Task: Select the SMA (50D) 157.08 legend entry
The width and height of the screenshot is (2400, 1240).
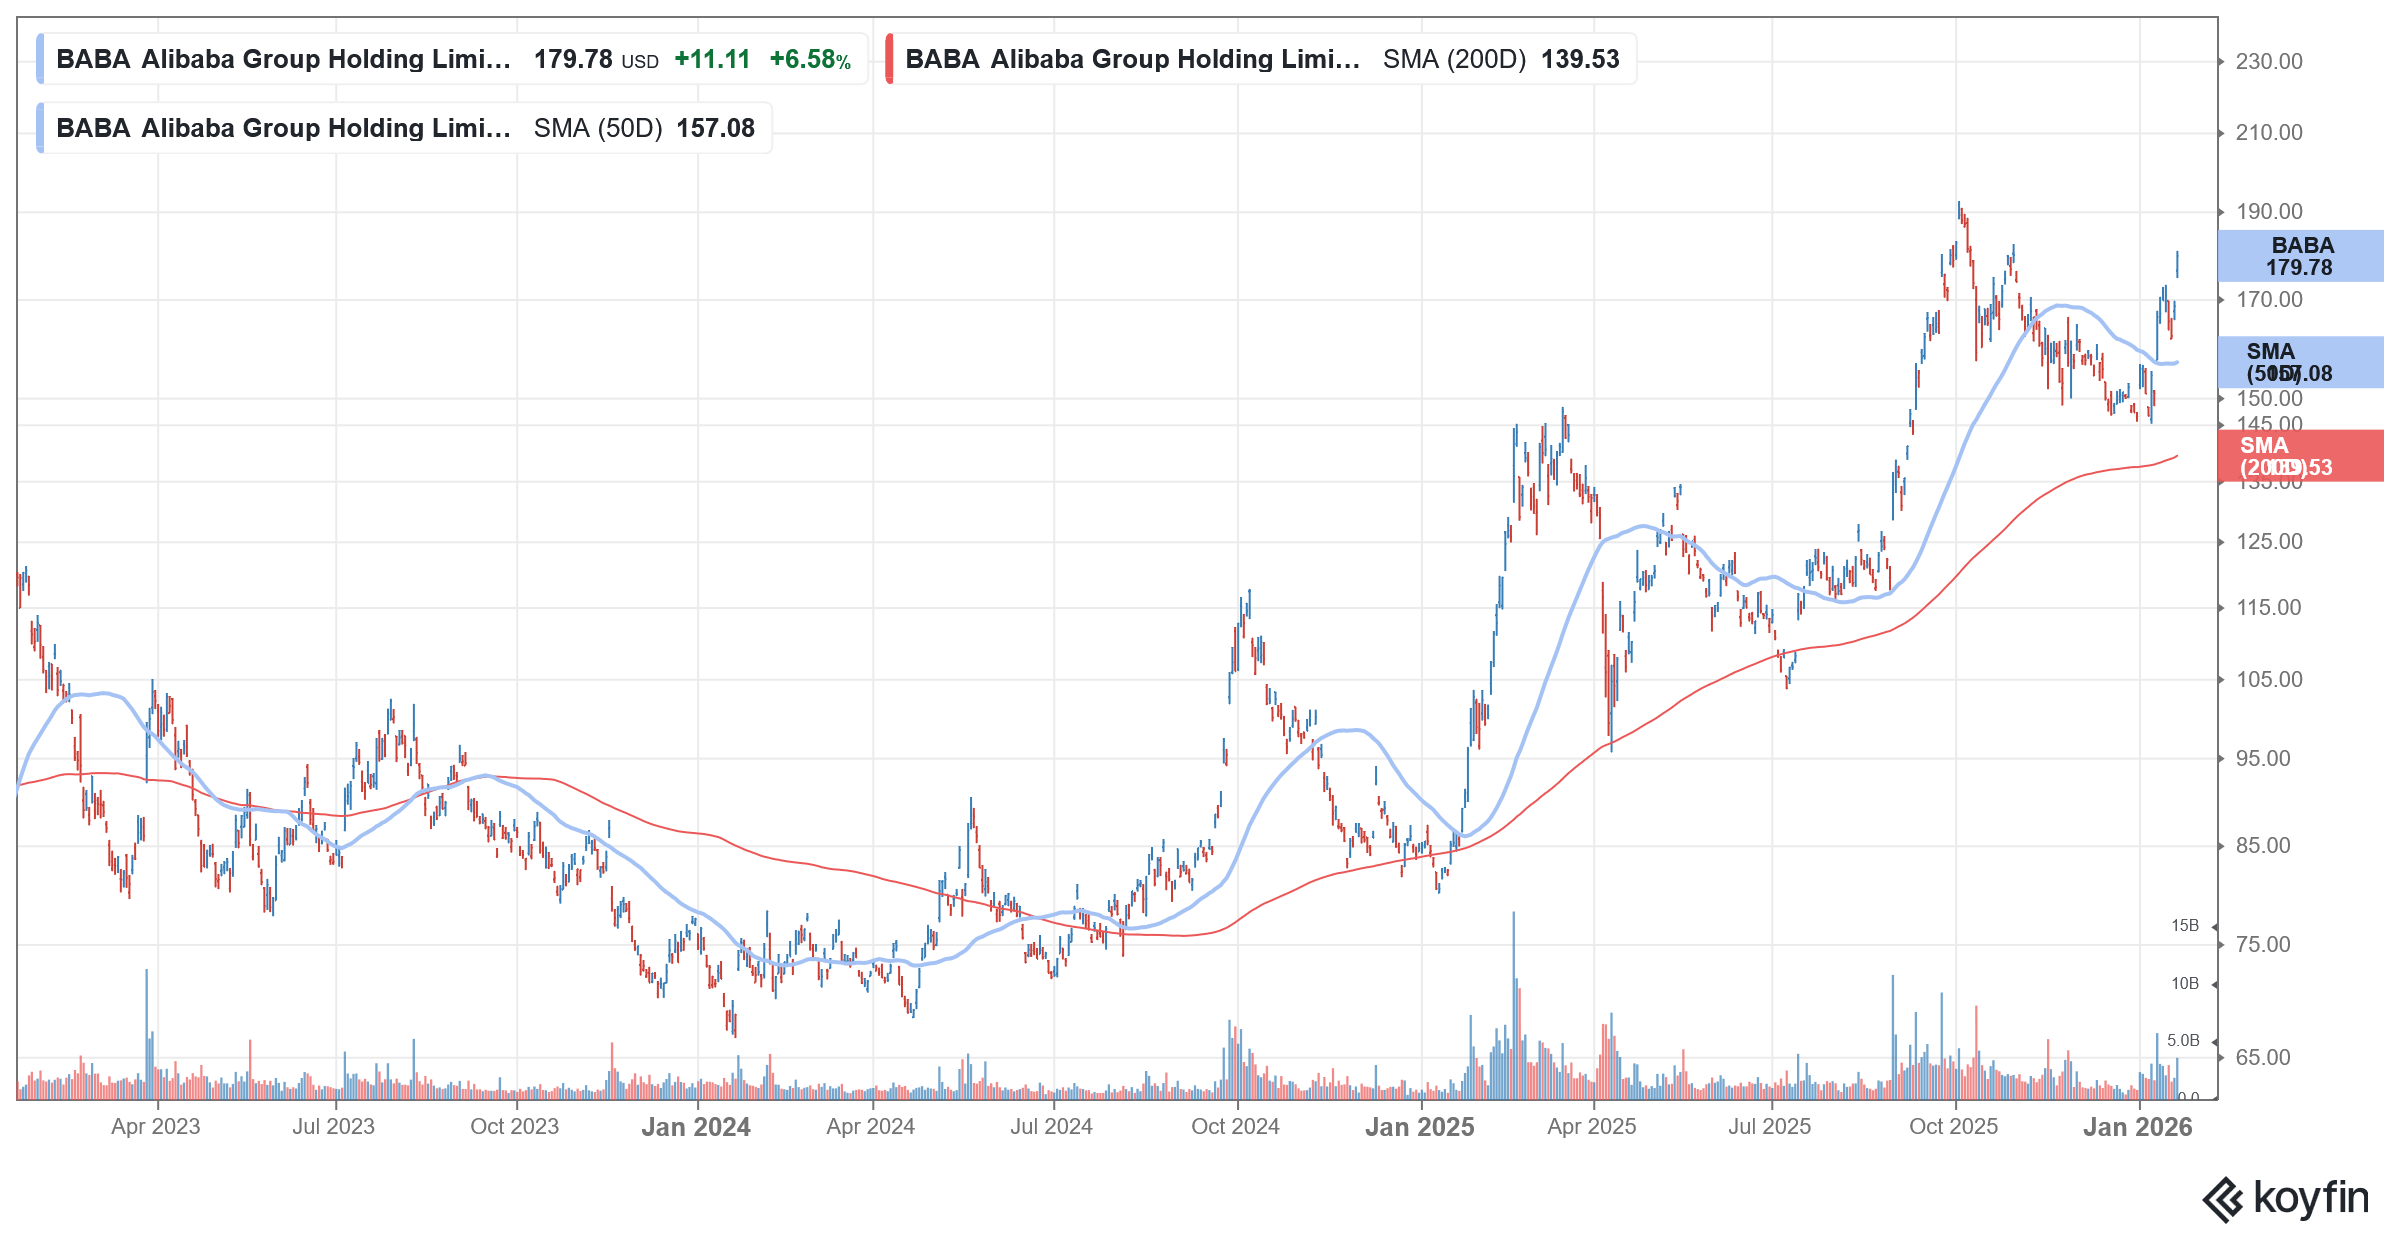Action: coord(405,128)
